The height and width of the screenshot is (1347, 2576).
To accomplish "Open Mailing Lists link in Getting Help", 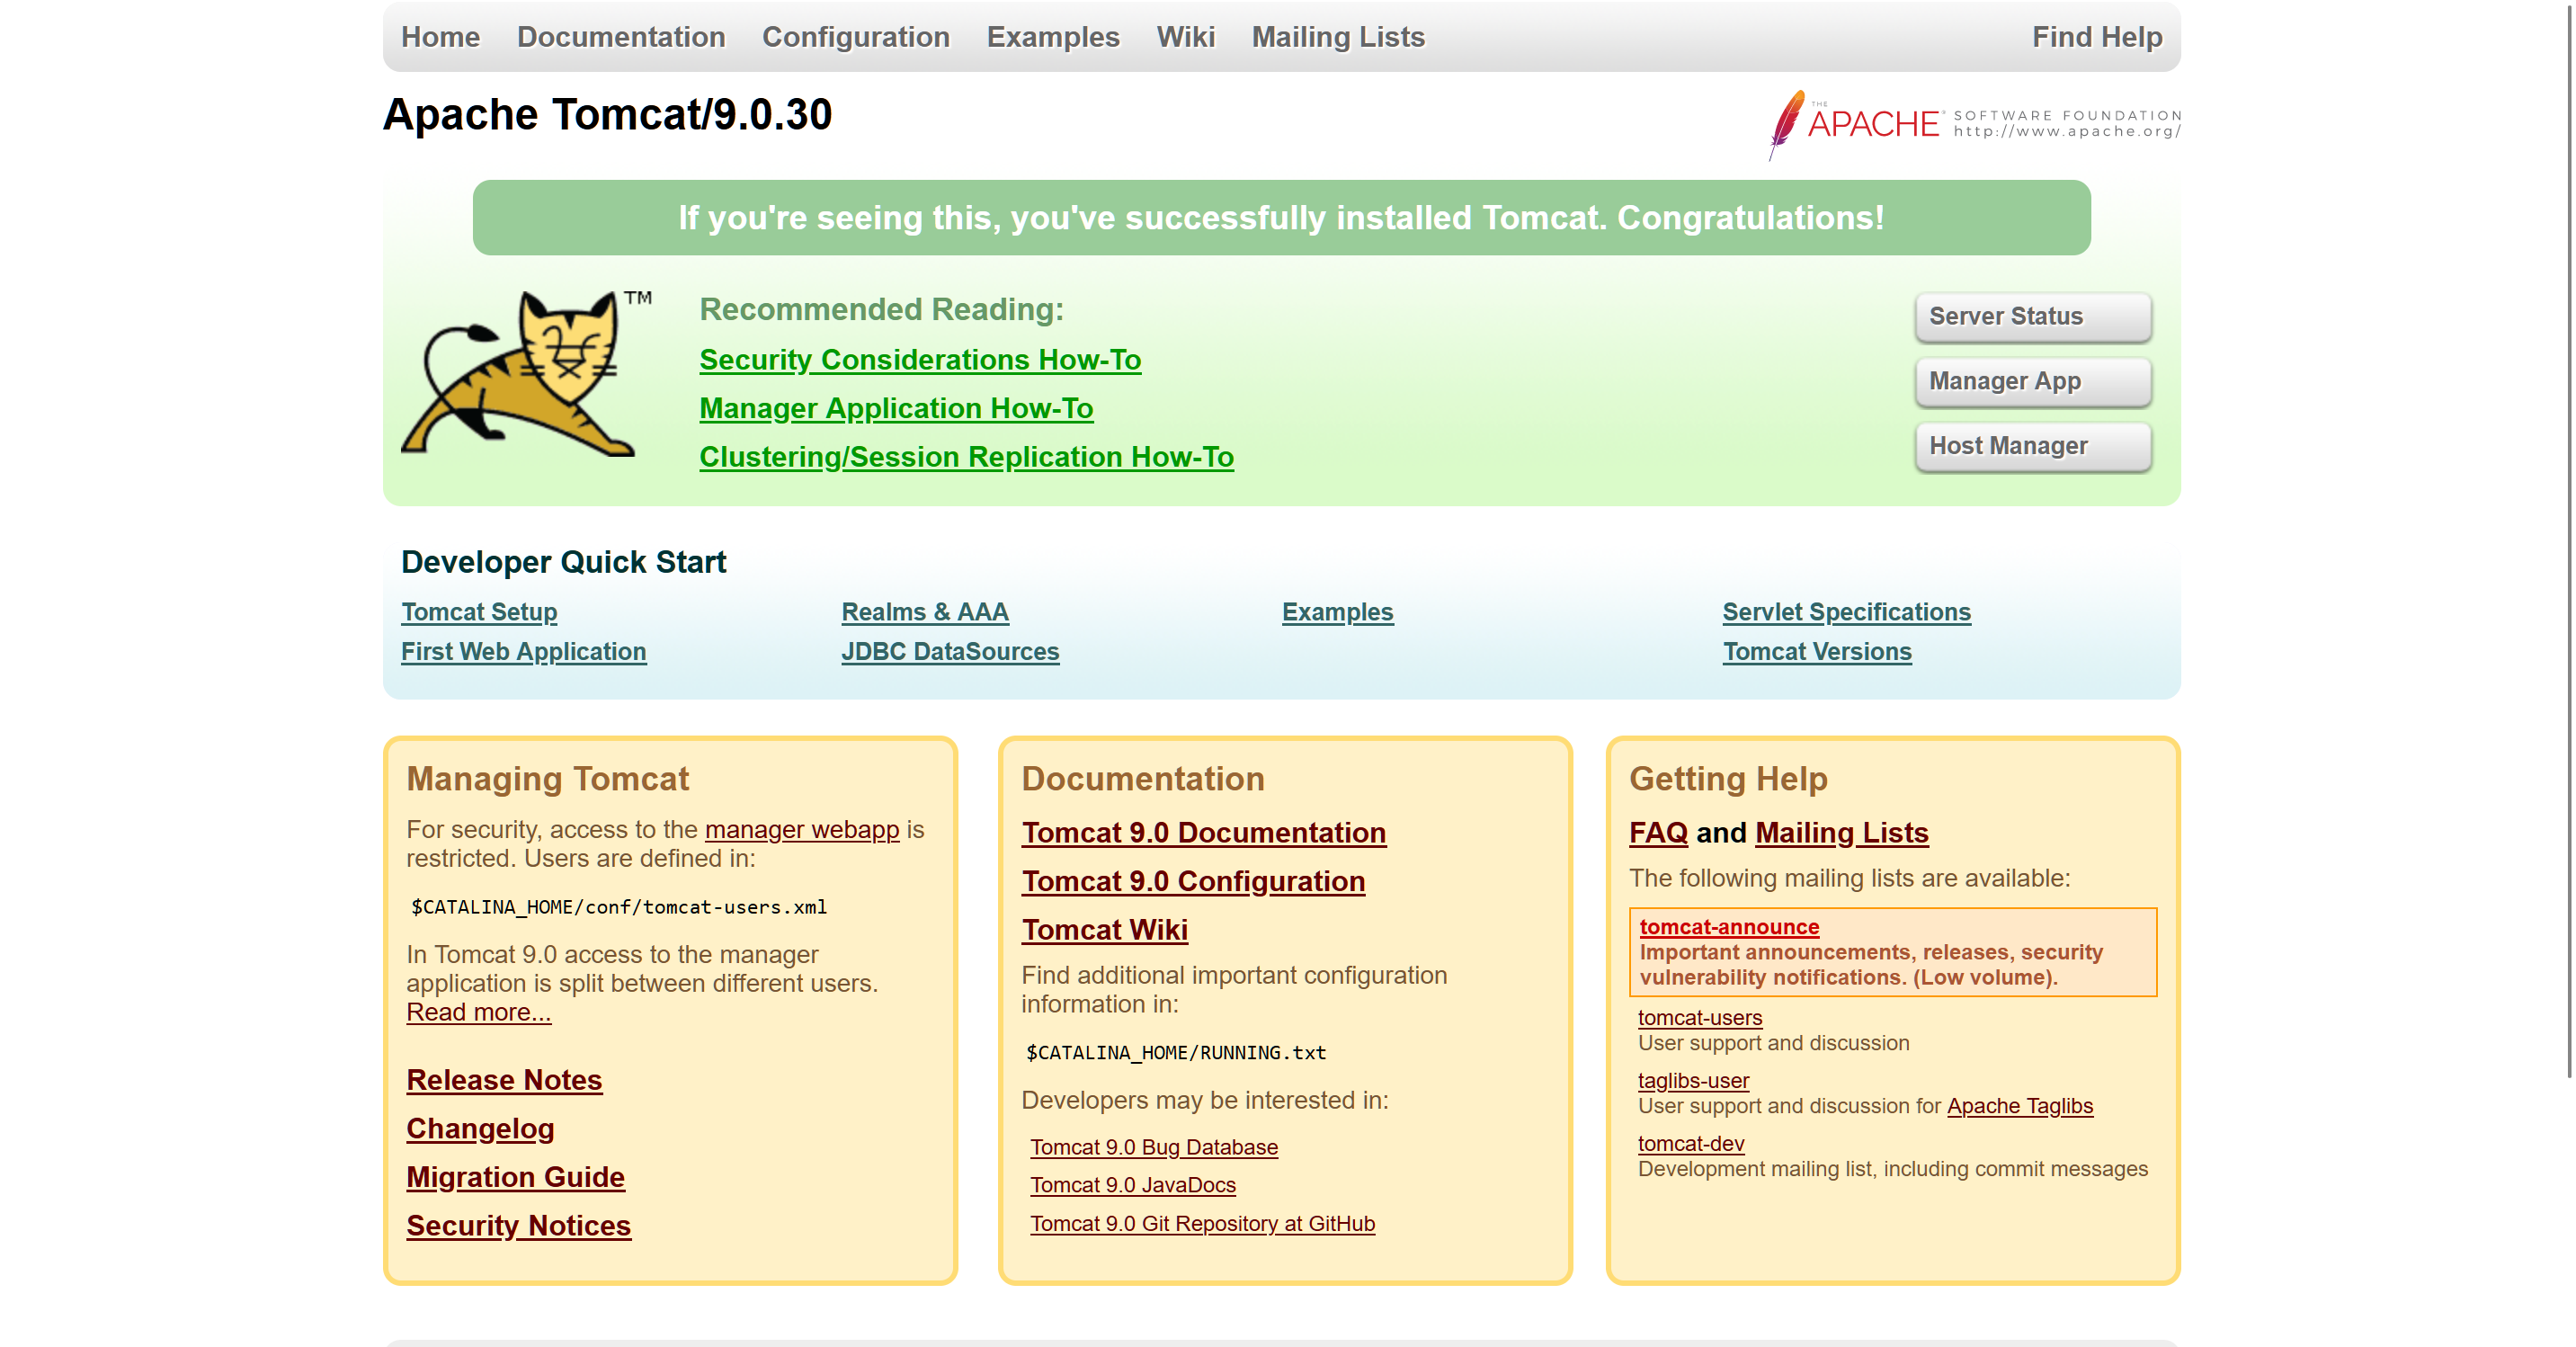I will tap(1841, 833).
